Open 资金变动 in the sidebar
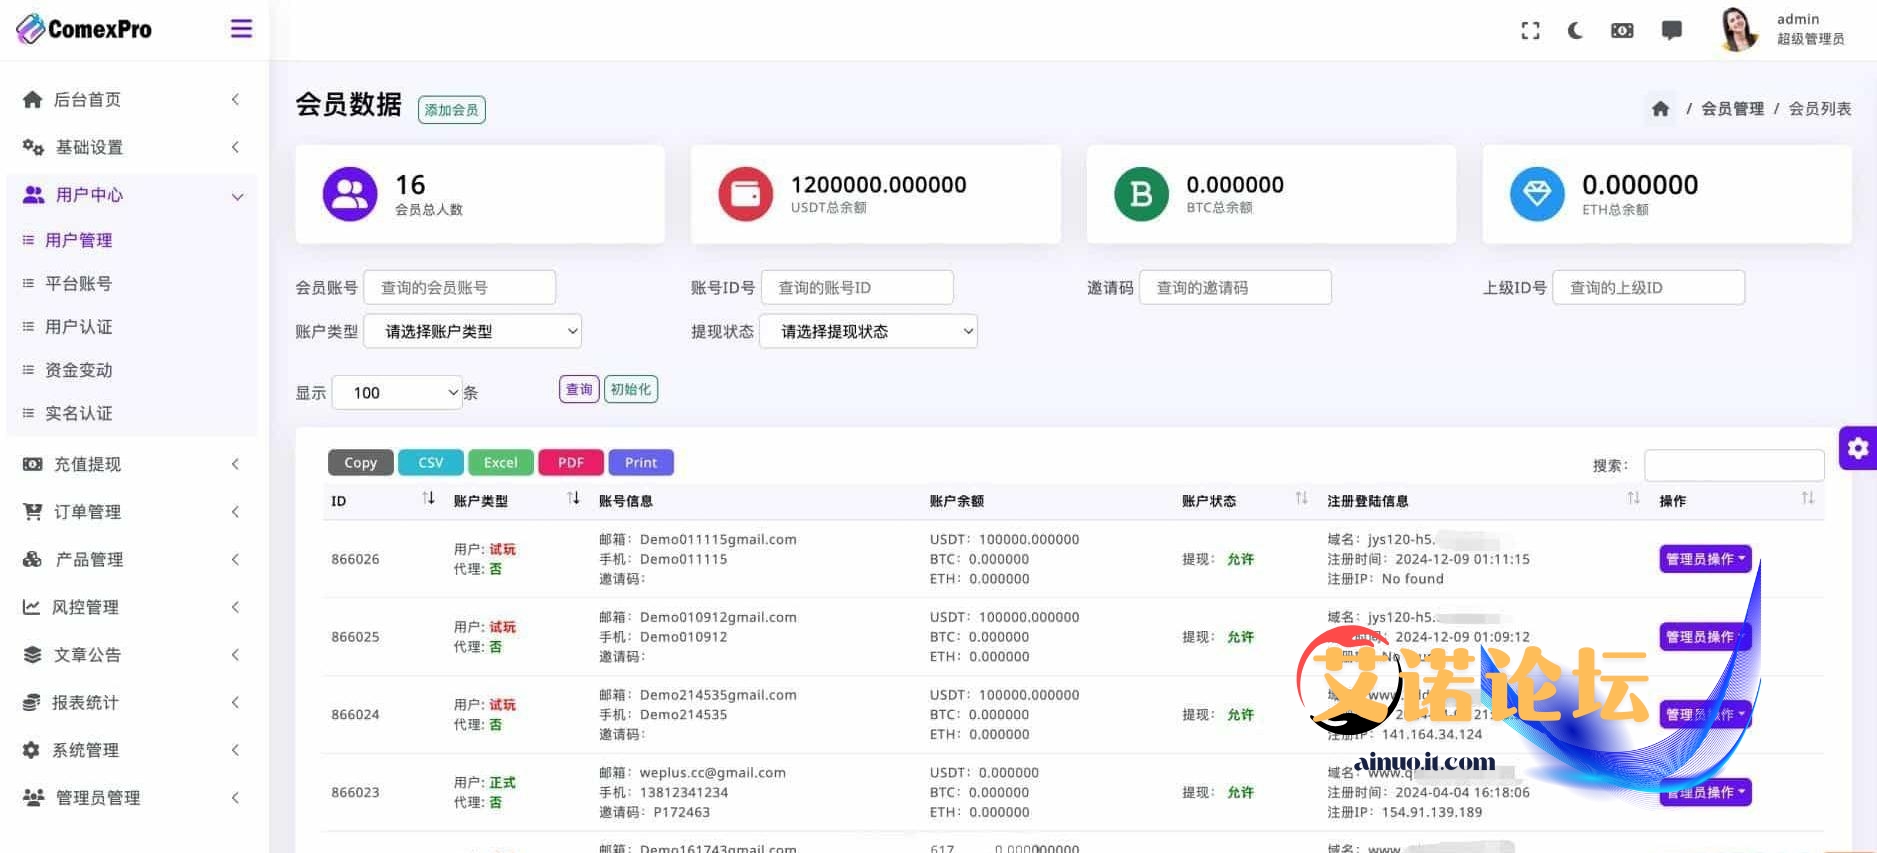The height and width of the screenshot is (853, 1877). click(x=78, y=370)
